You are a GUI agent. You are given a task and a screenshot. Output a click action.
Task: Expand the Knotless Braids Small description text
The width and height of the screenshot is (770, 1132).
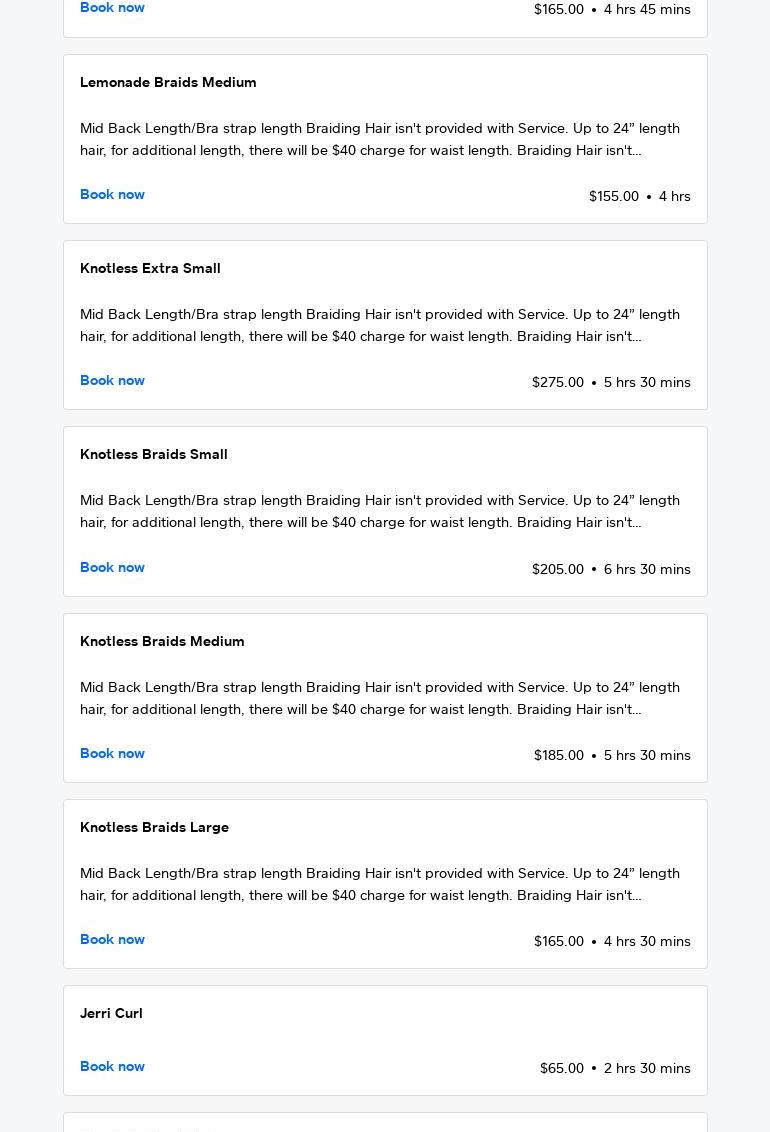(x=380, y=512)
